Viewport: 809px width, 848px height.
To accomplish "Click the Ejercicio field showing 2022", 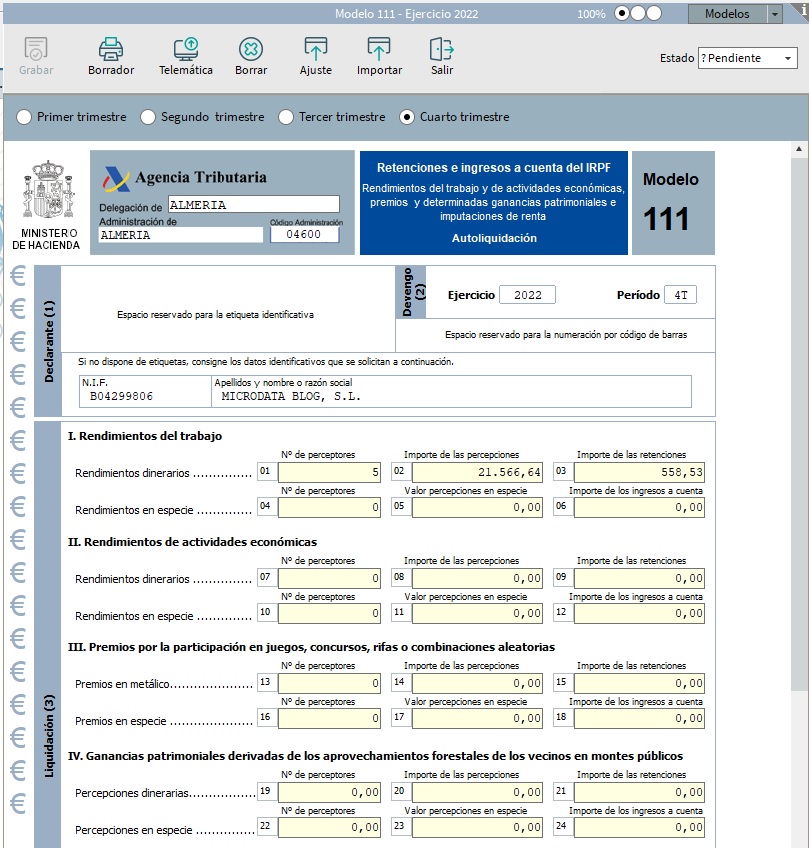I will coord(527,295).
